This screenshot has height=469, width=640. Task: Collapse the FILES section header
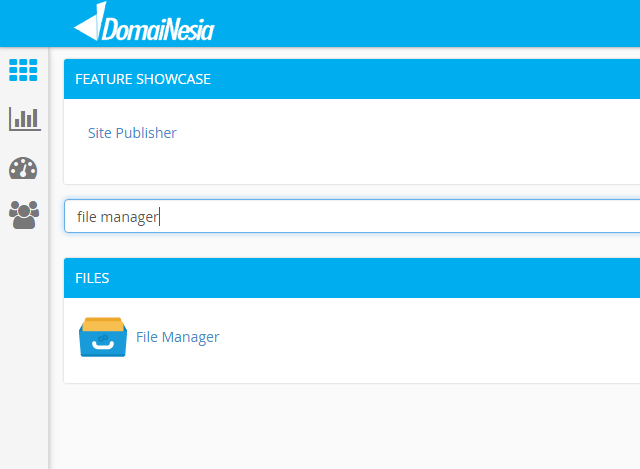click(352, 278)
